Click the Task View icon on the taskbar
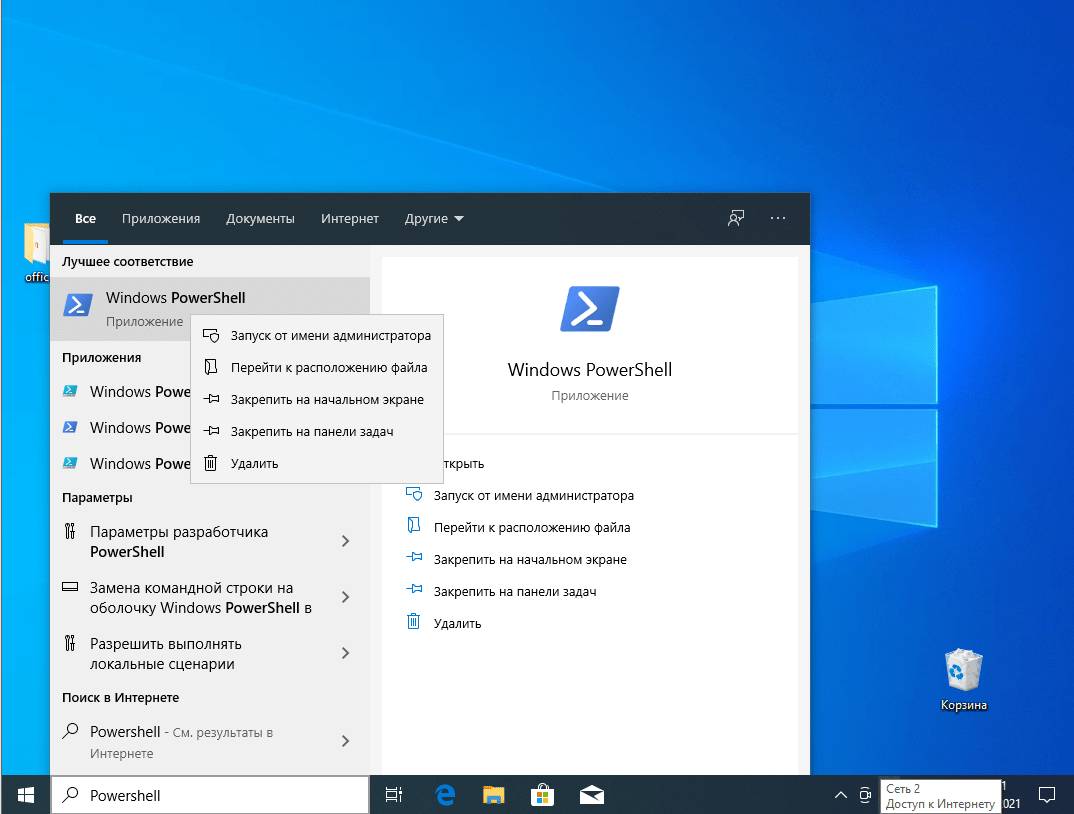The height and width of the screenshot is (814, 1074). (393, 794)
